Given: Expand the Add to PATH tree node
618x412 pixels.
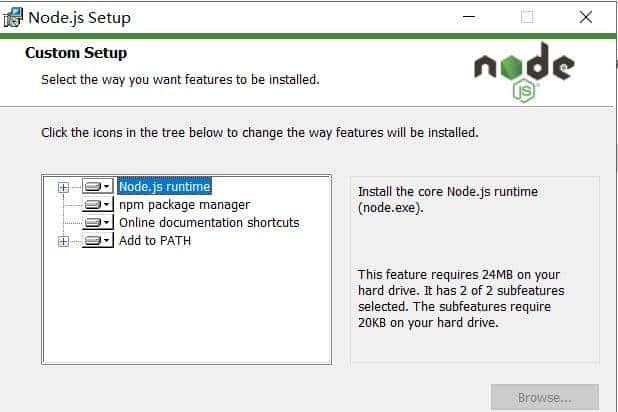Looking at the screenshot, I should tap(63, 241).
